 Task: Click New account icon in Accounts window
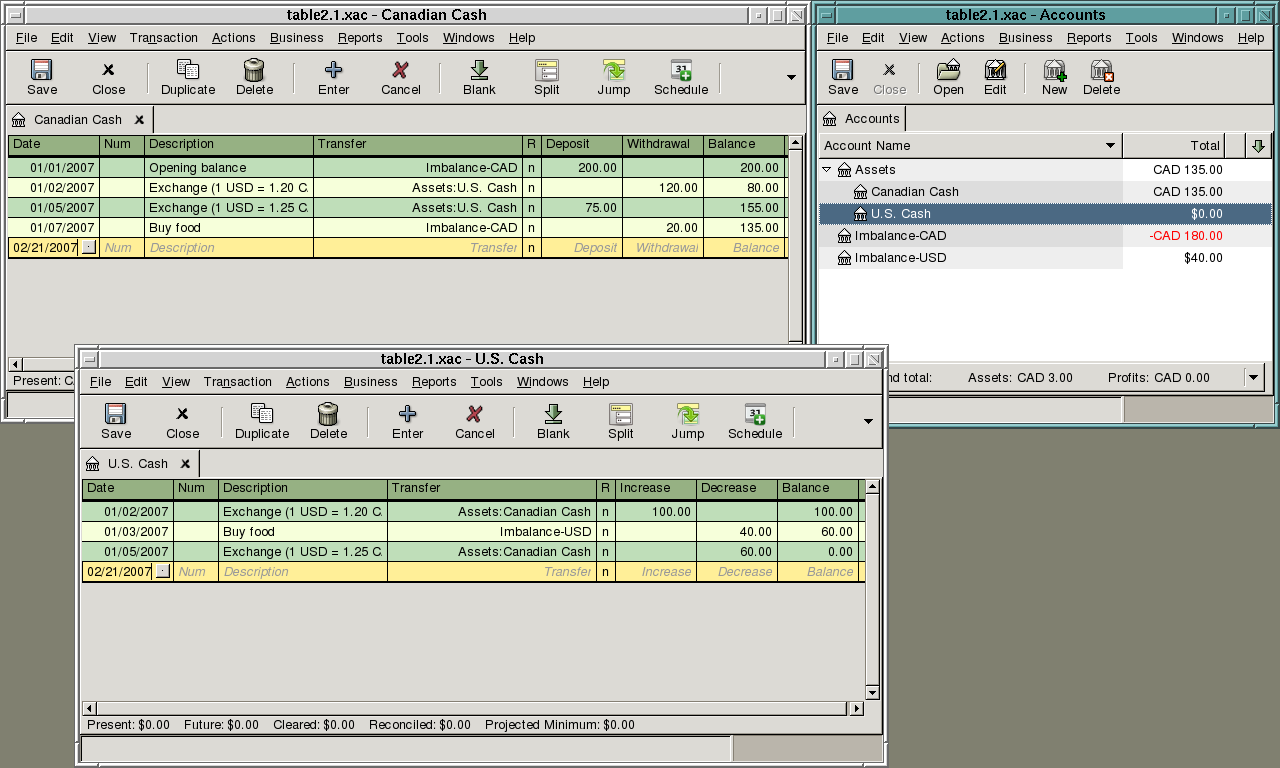[1054, 71]
